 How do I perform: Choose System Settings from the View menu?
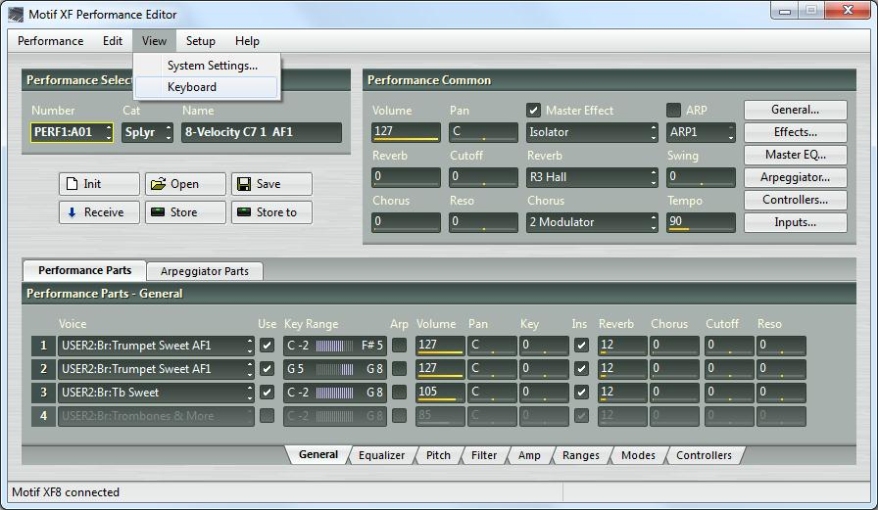pyautogui.click(x=206, y=65)
